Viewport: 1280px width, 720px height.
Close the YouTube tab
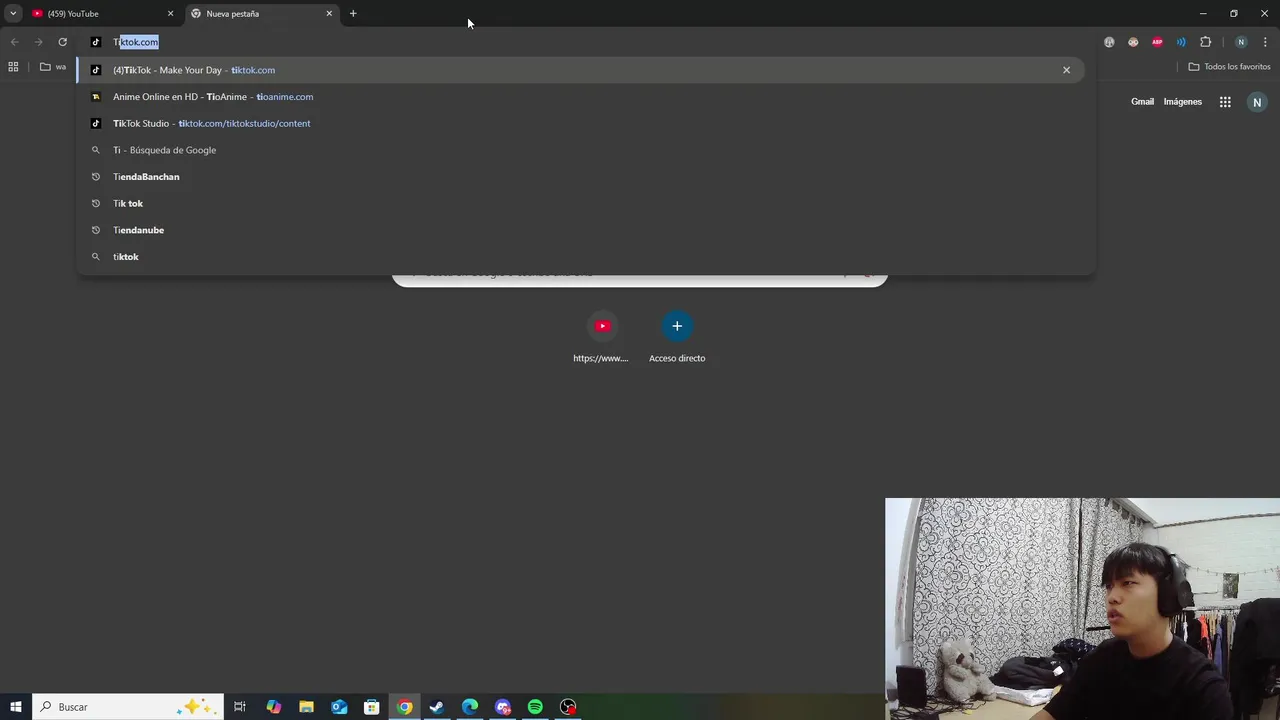(170, 14)
